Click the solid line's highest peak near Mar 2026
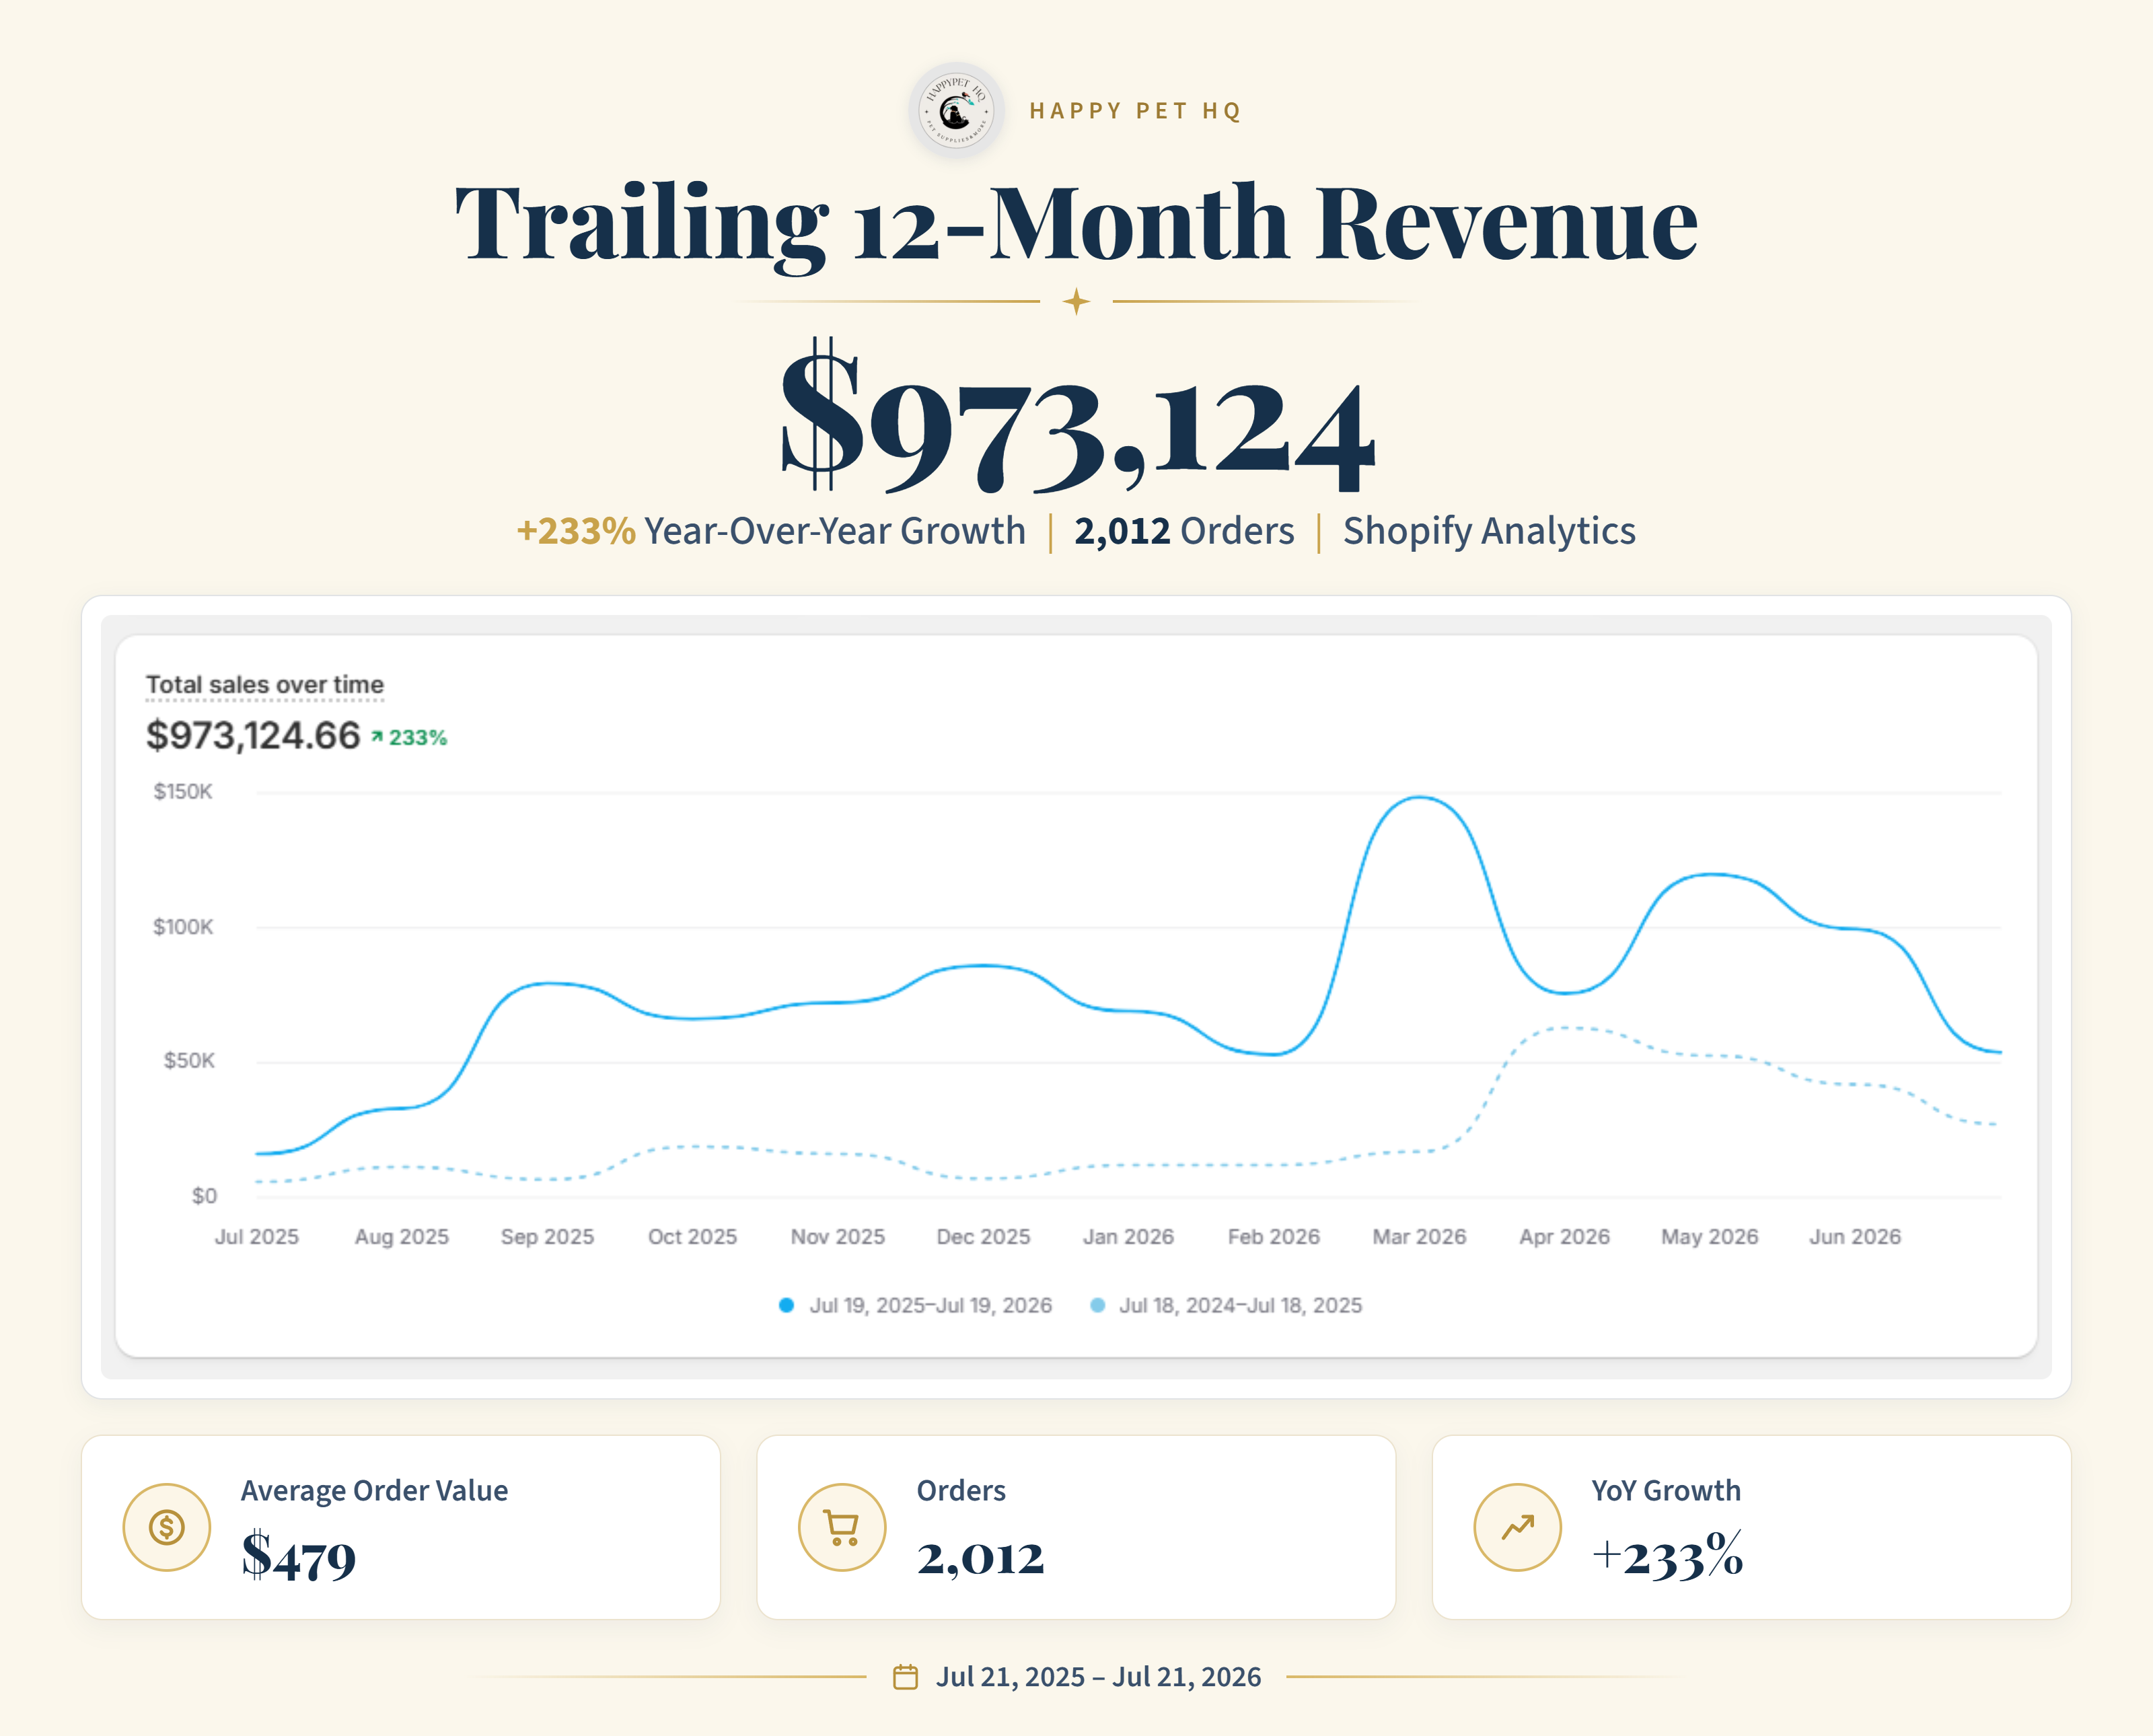Screen dimensions: 2153x1736 coord(1419,798)
